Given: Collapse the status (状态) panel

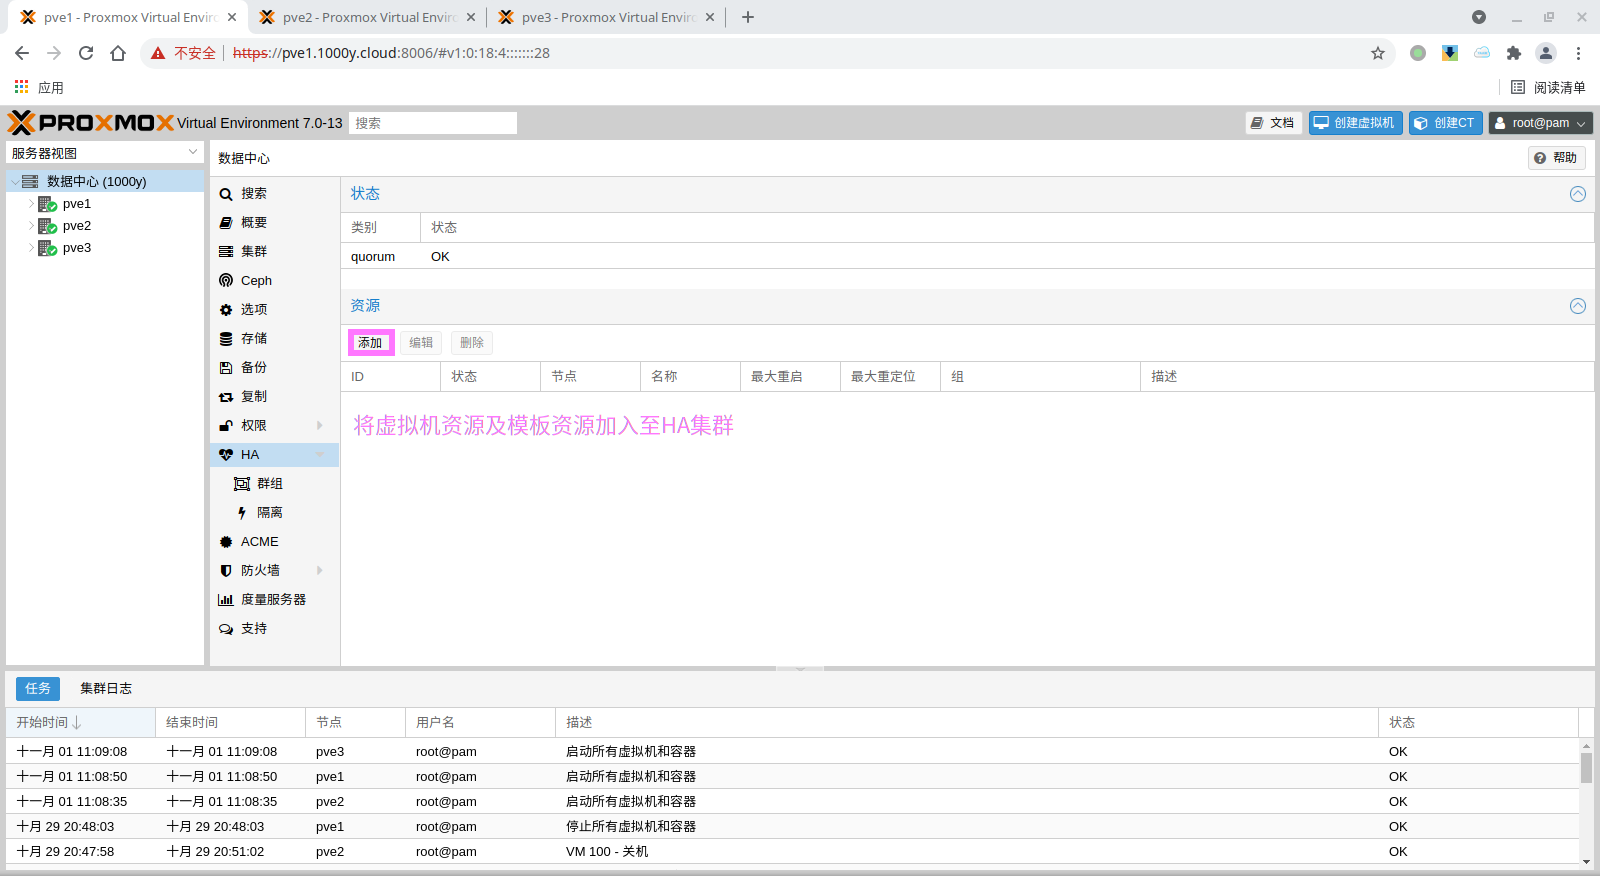Looking at the screenshot, I should (x=1577, y=194).
